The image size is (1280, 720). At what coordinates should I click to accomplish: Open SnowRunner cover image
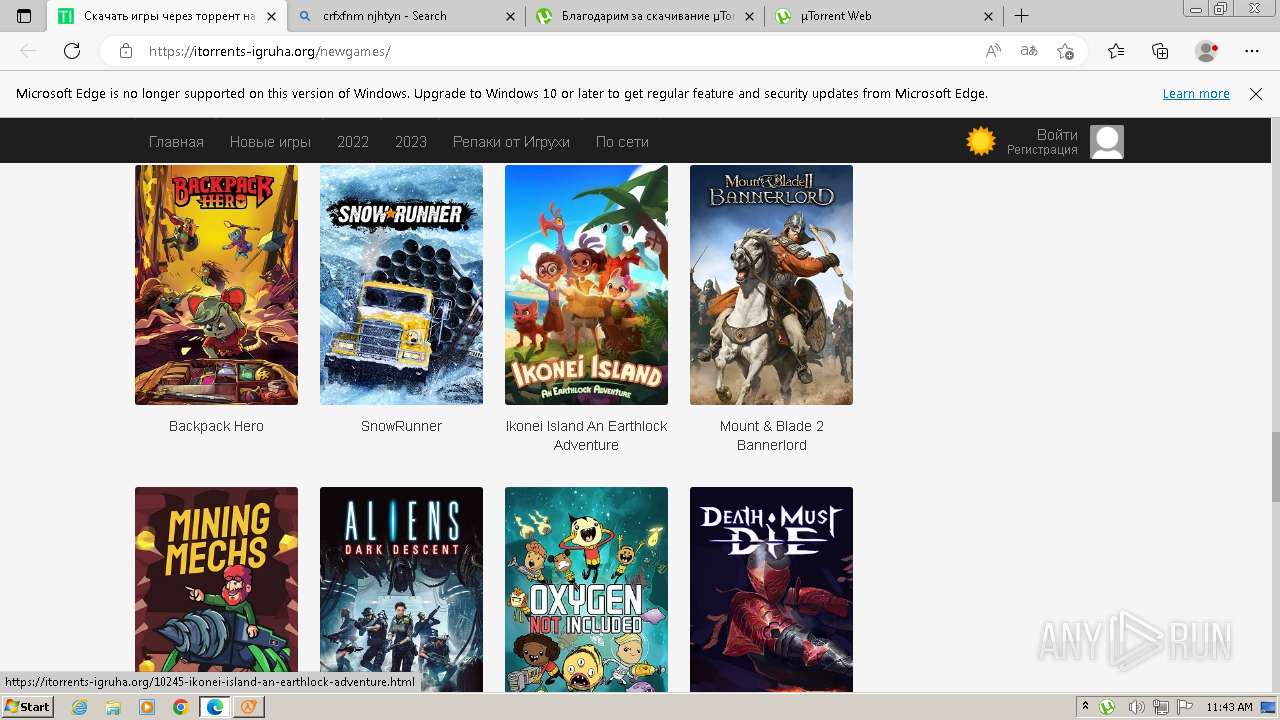401,285
